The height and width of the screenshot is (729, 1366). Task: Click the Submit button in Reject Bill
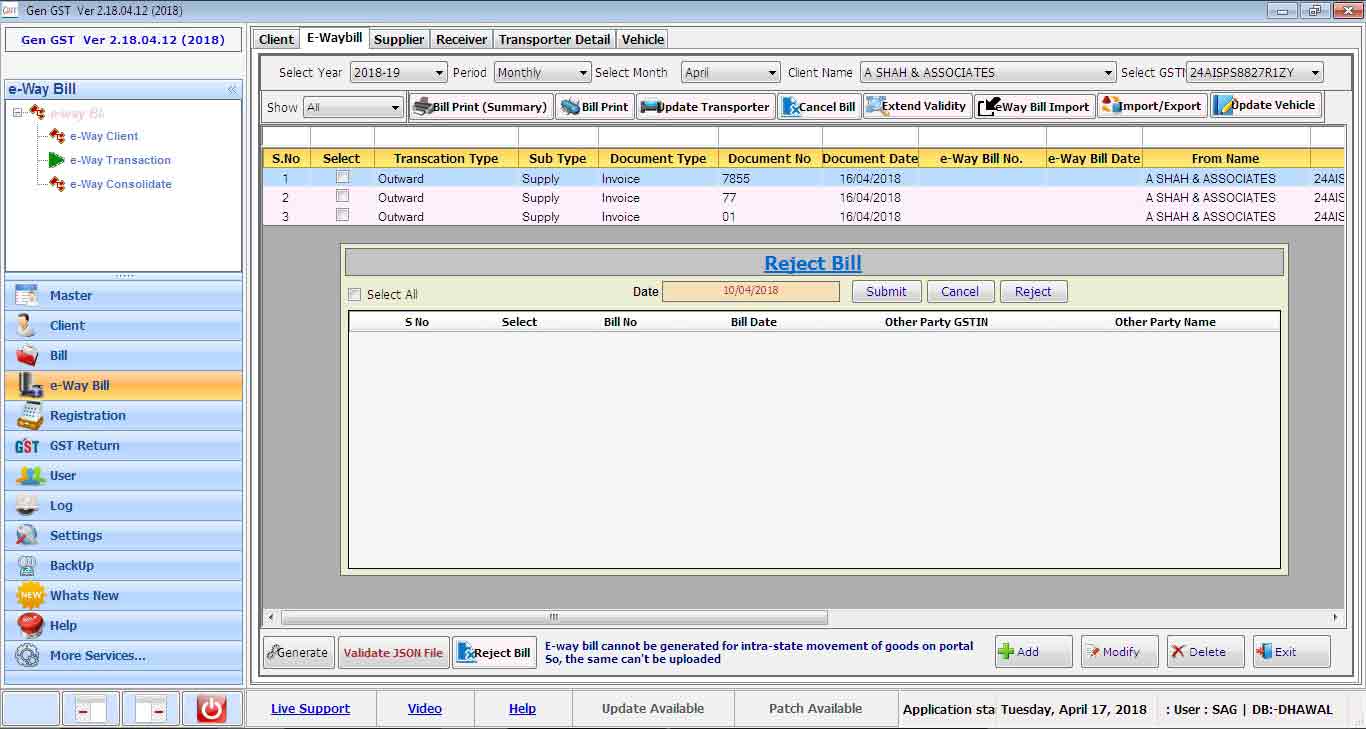pyautogui.click(x=886, y=291)
